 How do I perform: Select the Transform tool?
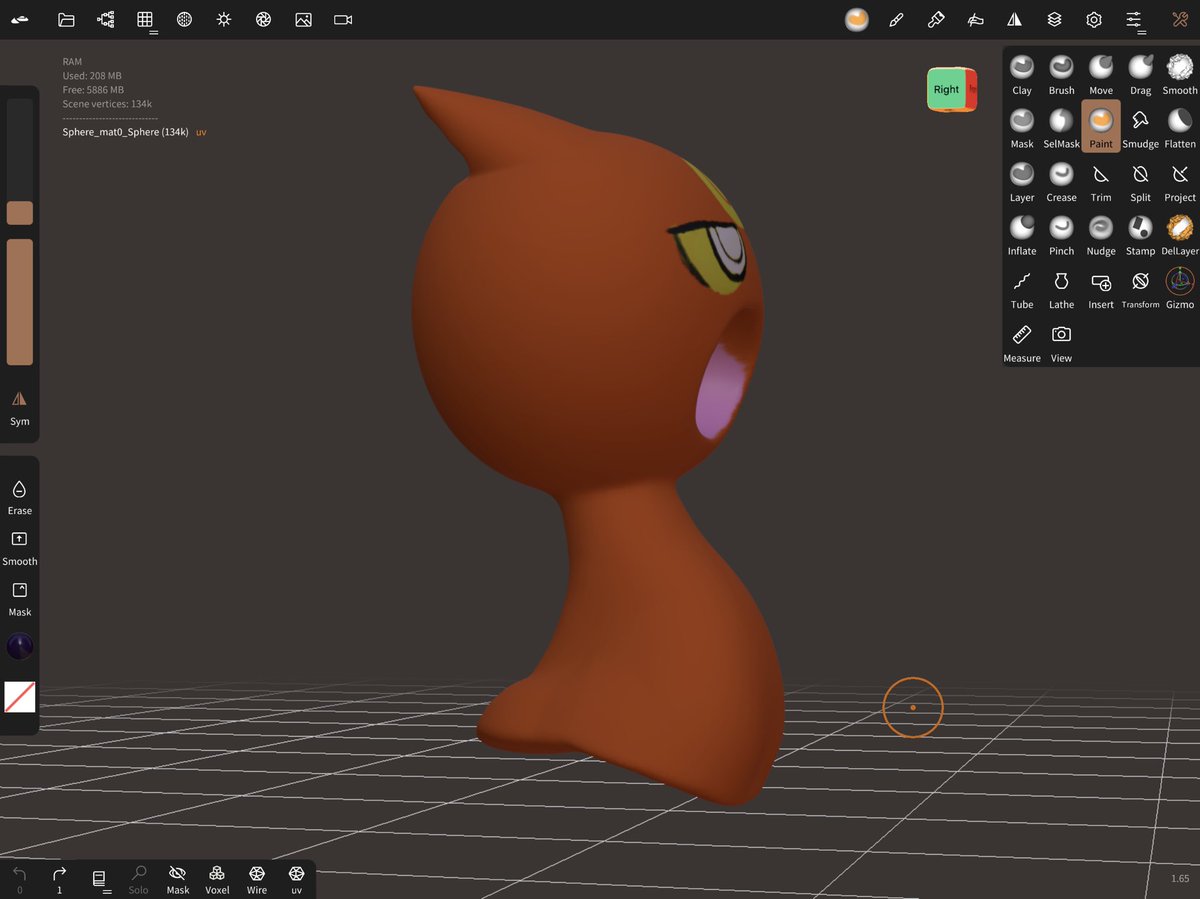[1140, 290]
